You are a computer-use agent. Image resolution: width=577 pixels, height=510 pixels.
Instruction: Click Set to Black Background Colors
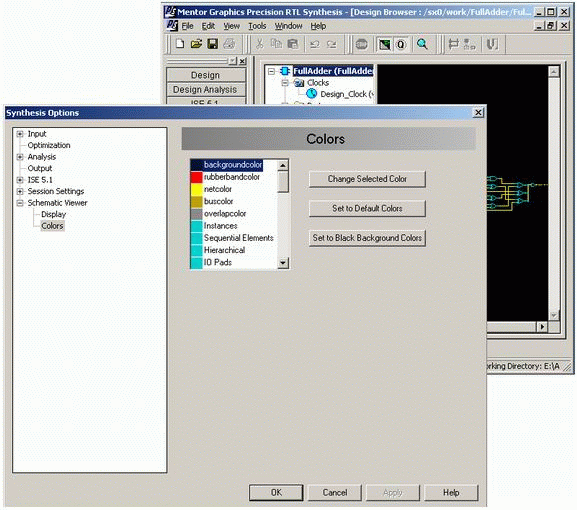click(367, 238)
